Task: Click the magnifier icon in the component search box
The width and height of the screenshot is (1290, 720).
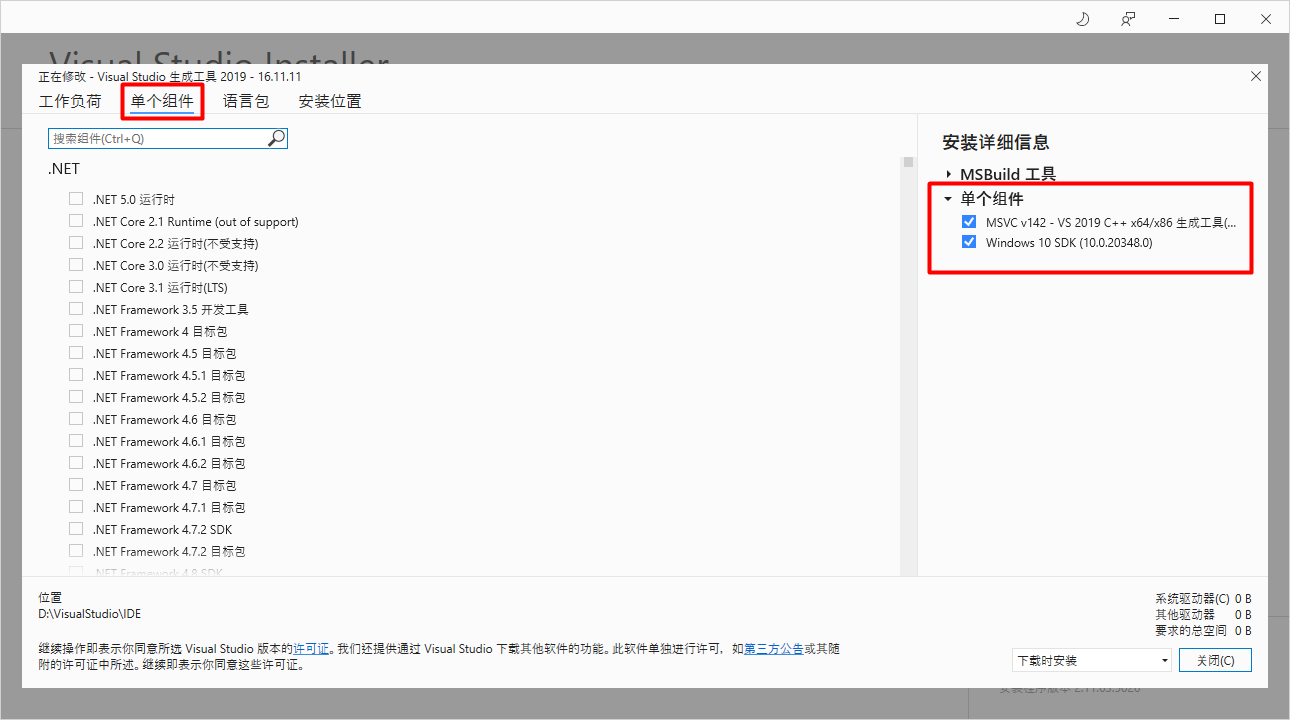Action: pyautogui.click(x=277, y=138)
